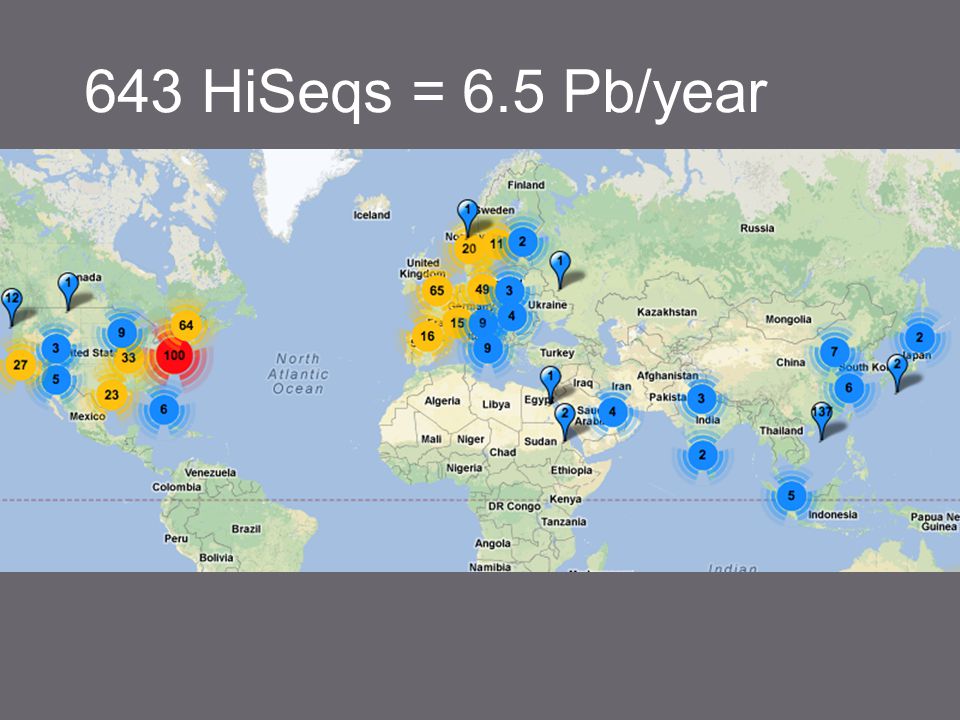Select the blue 6 cluster in eastern China

(849, 388)
